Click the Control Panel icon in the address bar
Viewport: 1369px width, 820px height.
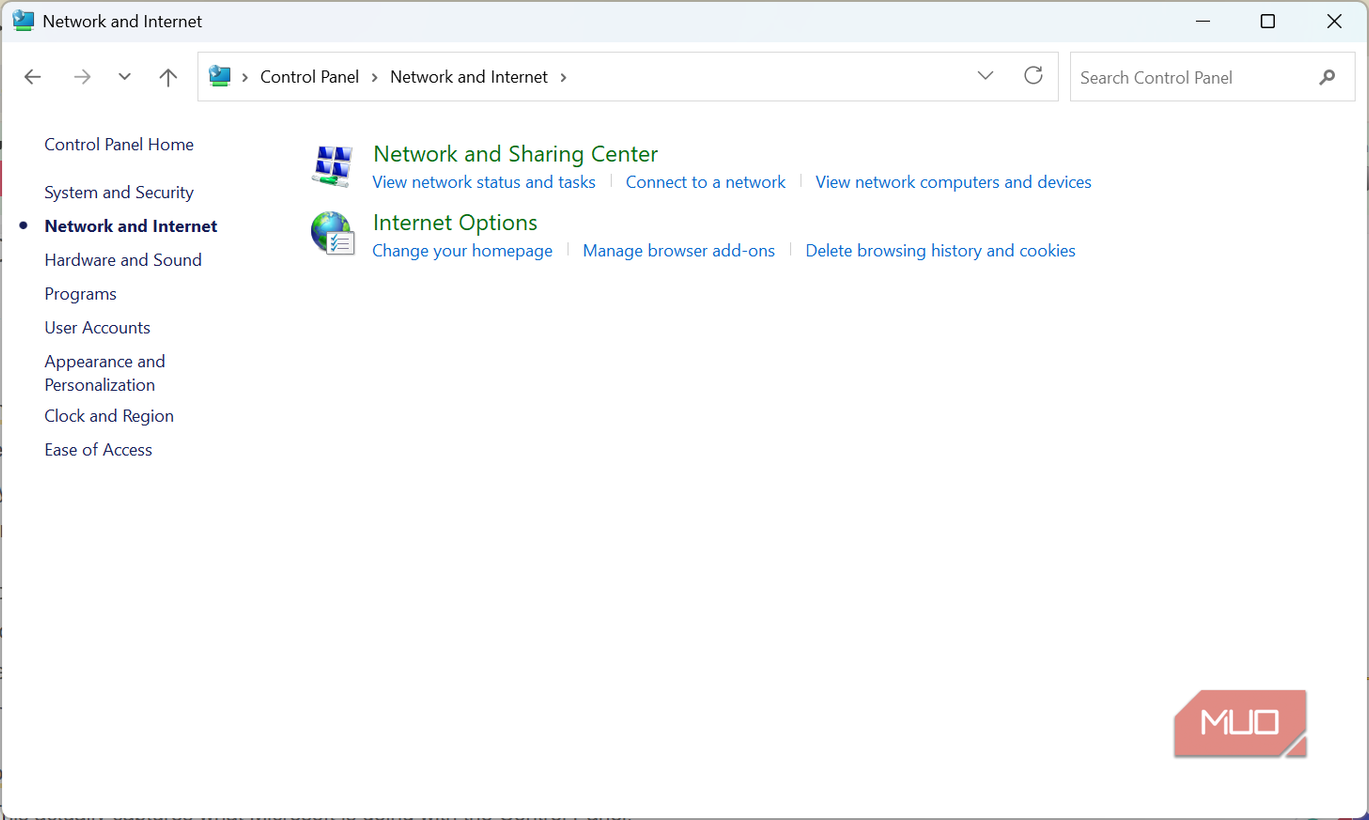point(220,76)
